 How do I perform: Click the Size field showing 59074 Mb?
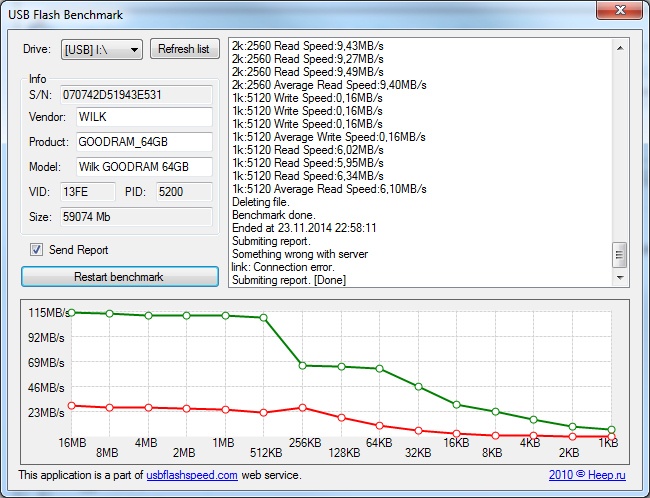coord(137,215)
